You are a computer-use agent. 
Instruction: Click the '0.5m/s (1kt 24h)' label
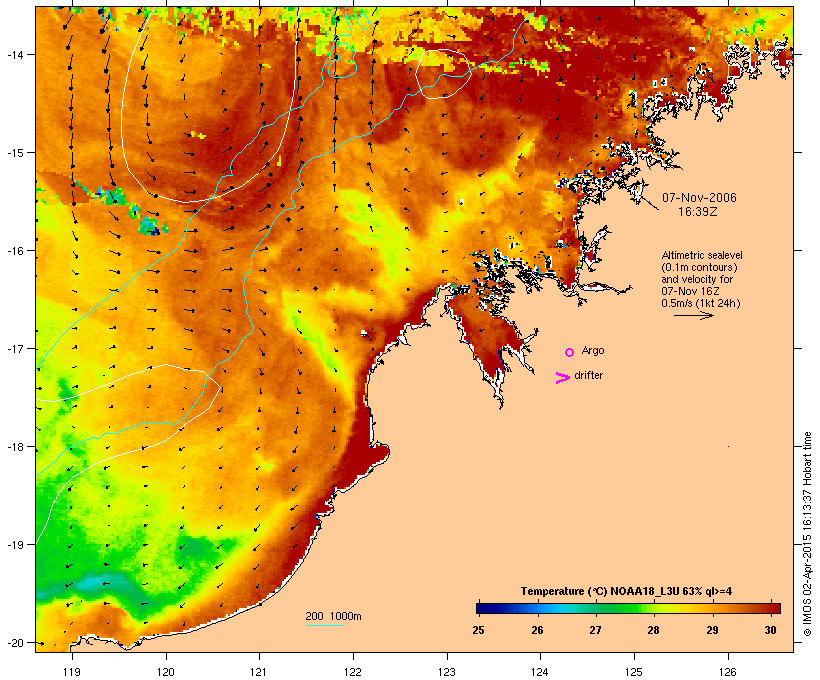tap(701, 303)
